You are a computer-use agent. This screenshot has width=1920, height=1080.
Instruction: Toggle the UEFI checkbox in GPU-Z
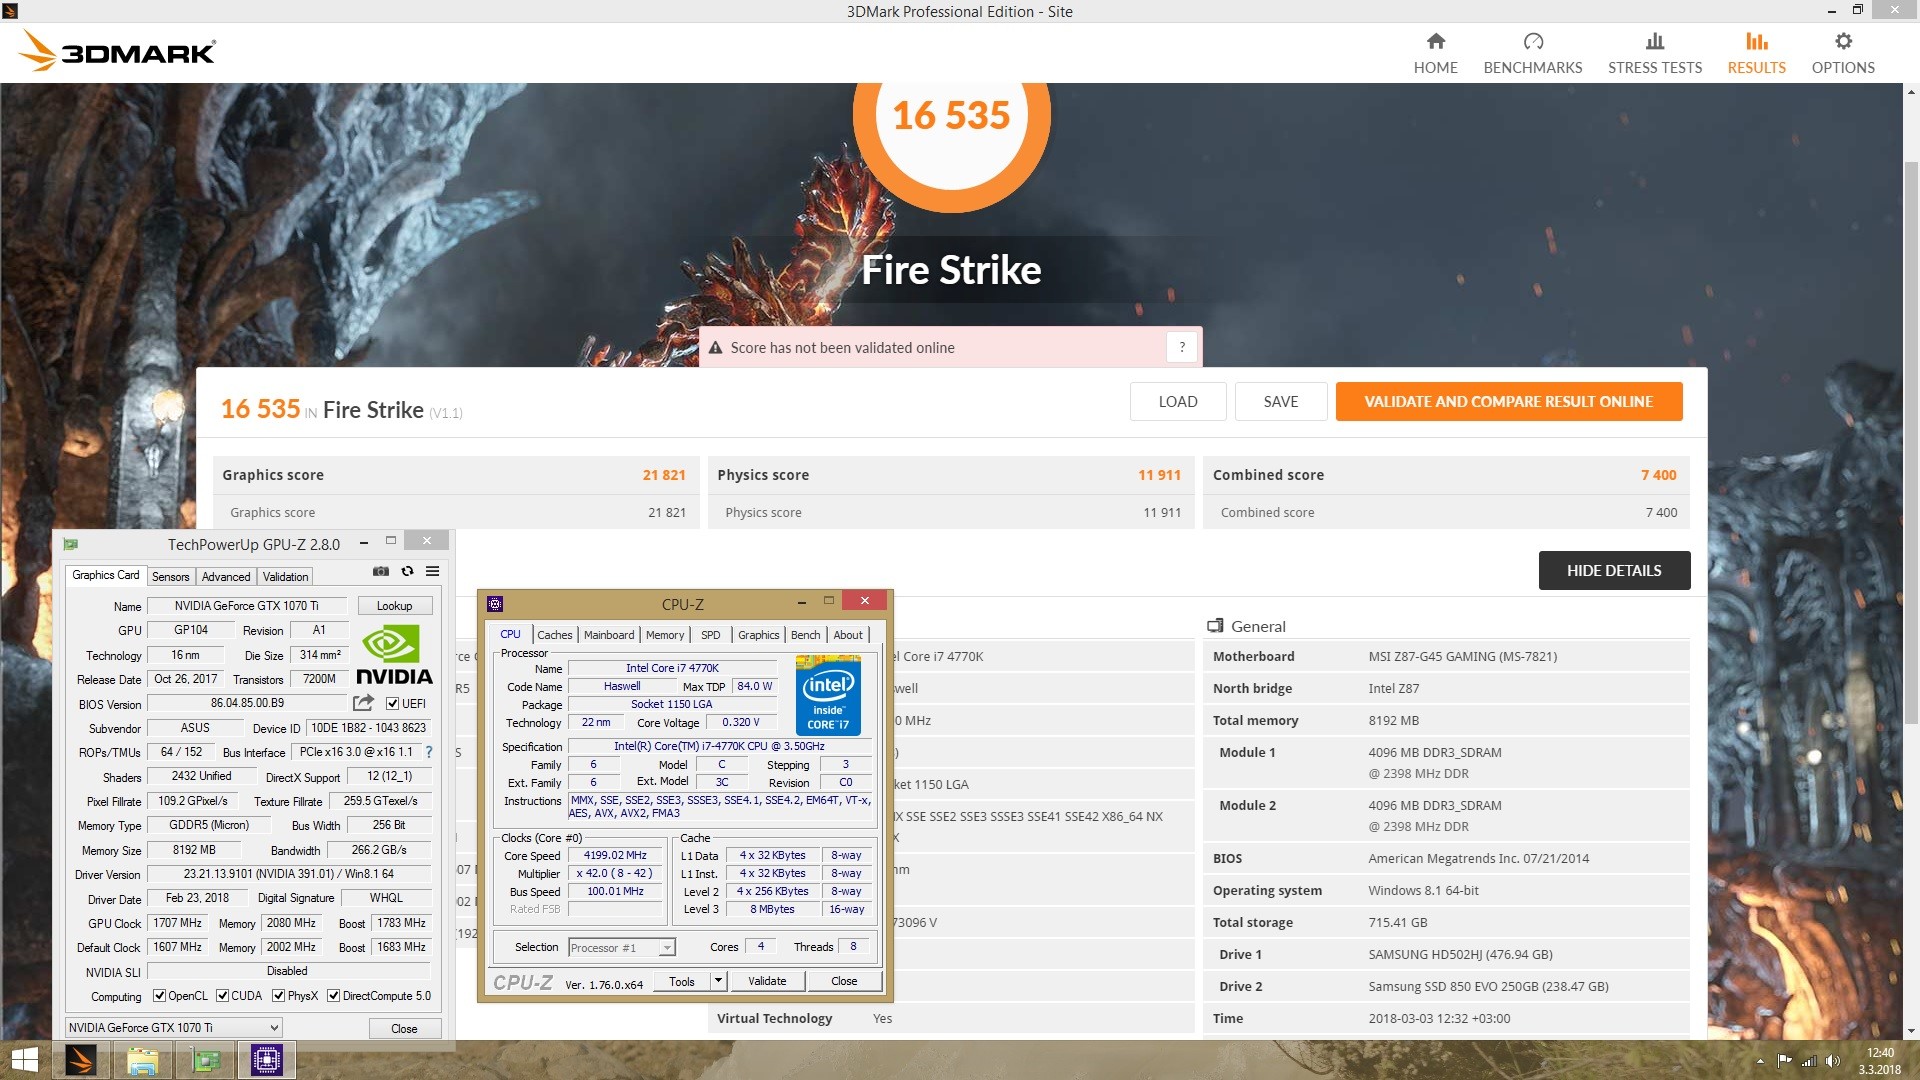(392, 703)
